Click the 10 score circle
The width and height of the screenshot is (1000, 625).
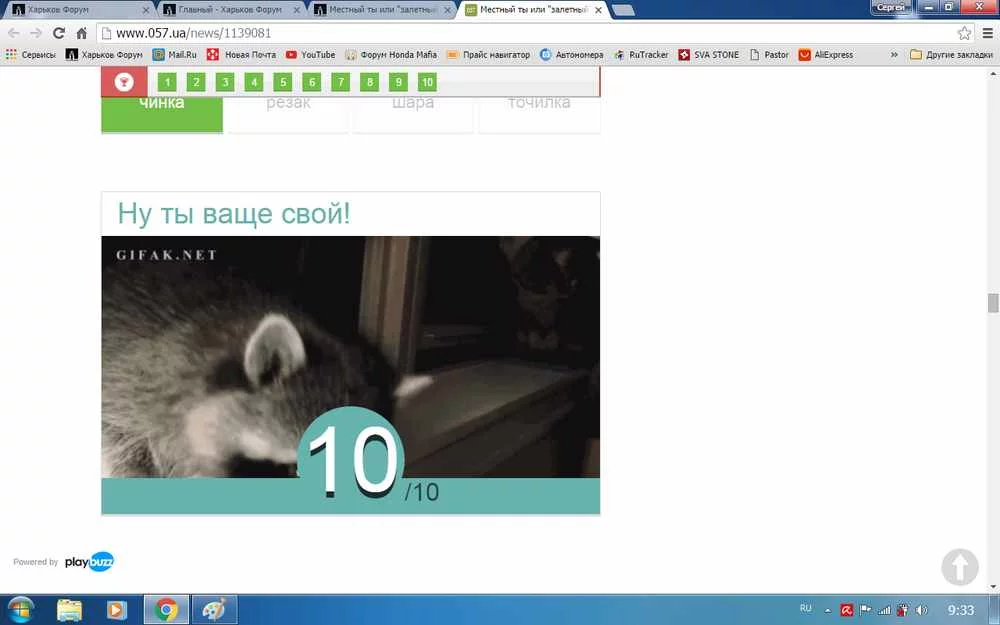[x=351, y=459]
